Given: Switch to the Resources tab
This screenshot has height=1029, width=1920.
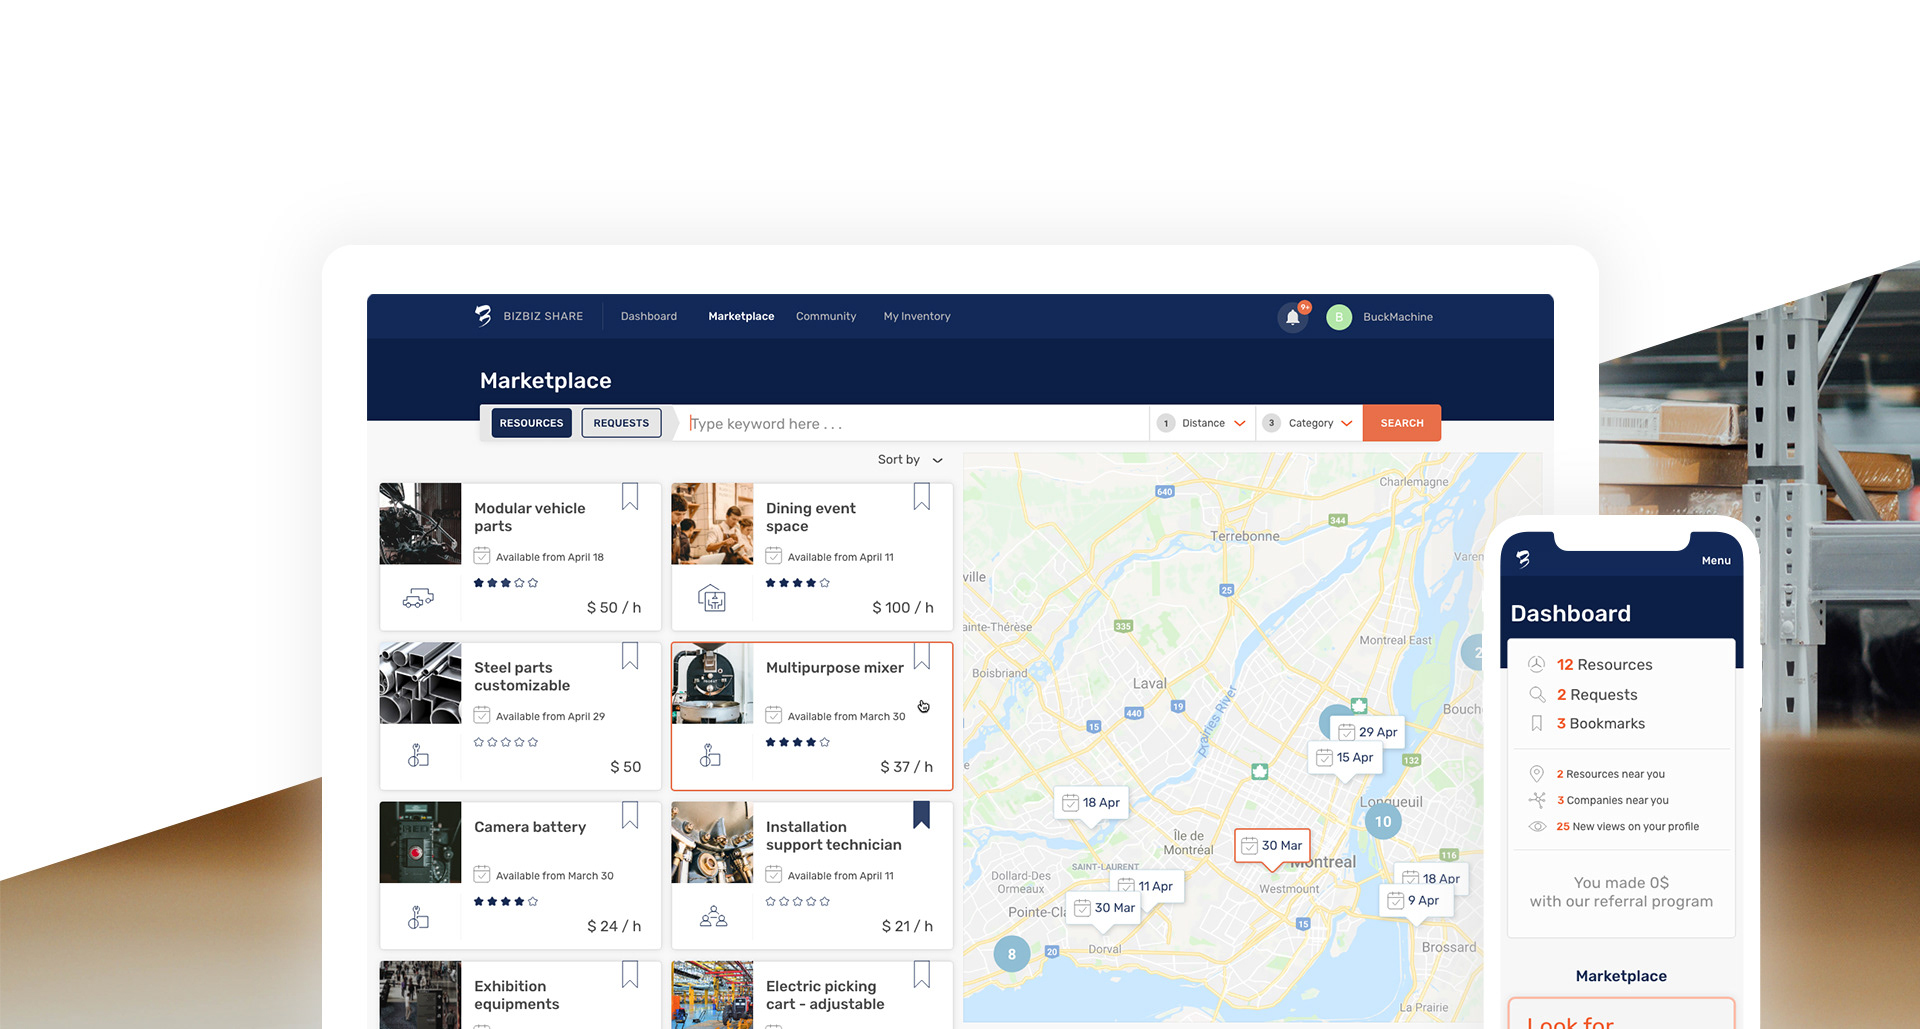Looking at the screenshot, I should tap(531, 423).
